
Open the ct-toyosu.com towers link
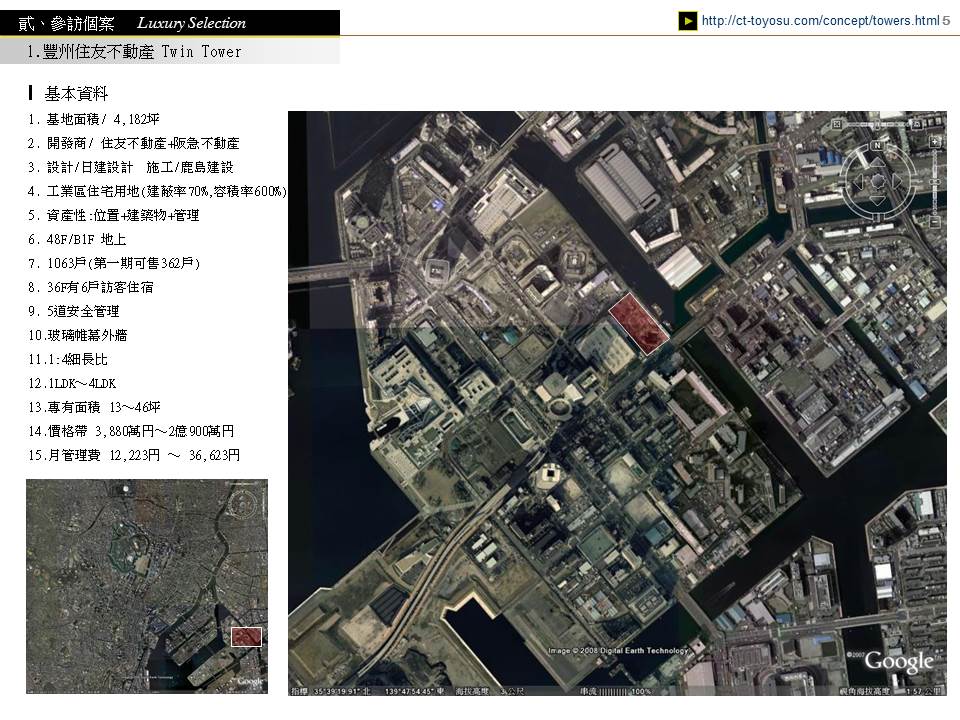coord(820,20)
